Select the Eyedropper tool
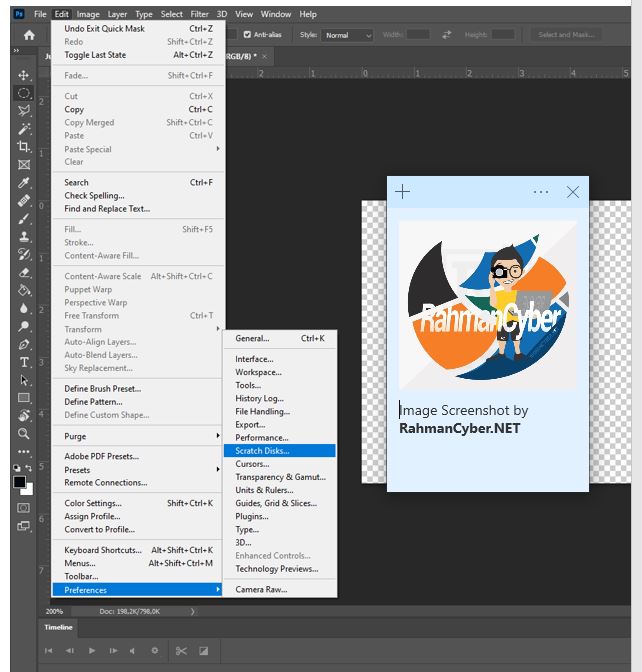Viewport: 642px width, 672px height. click(24, 183)
